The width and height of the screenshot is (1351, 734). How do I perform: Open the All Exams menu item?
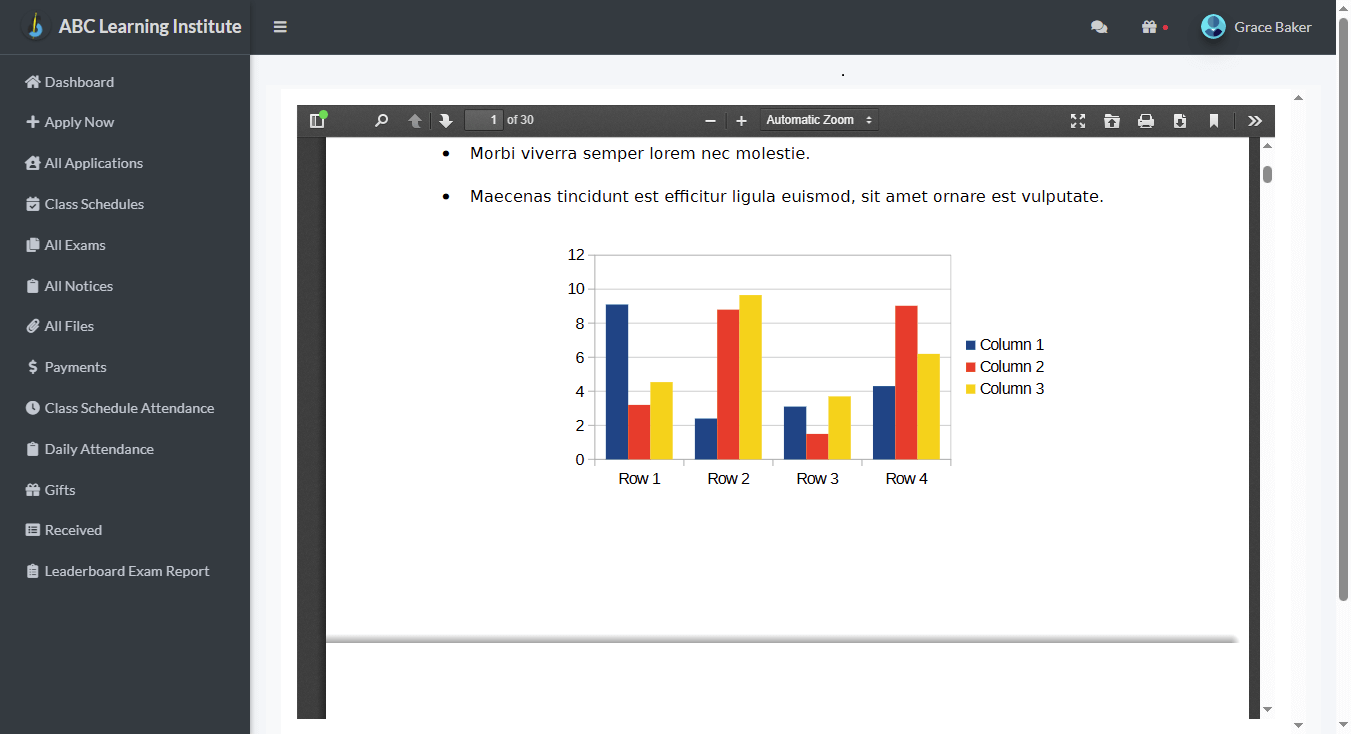pos(75,245)
